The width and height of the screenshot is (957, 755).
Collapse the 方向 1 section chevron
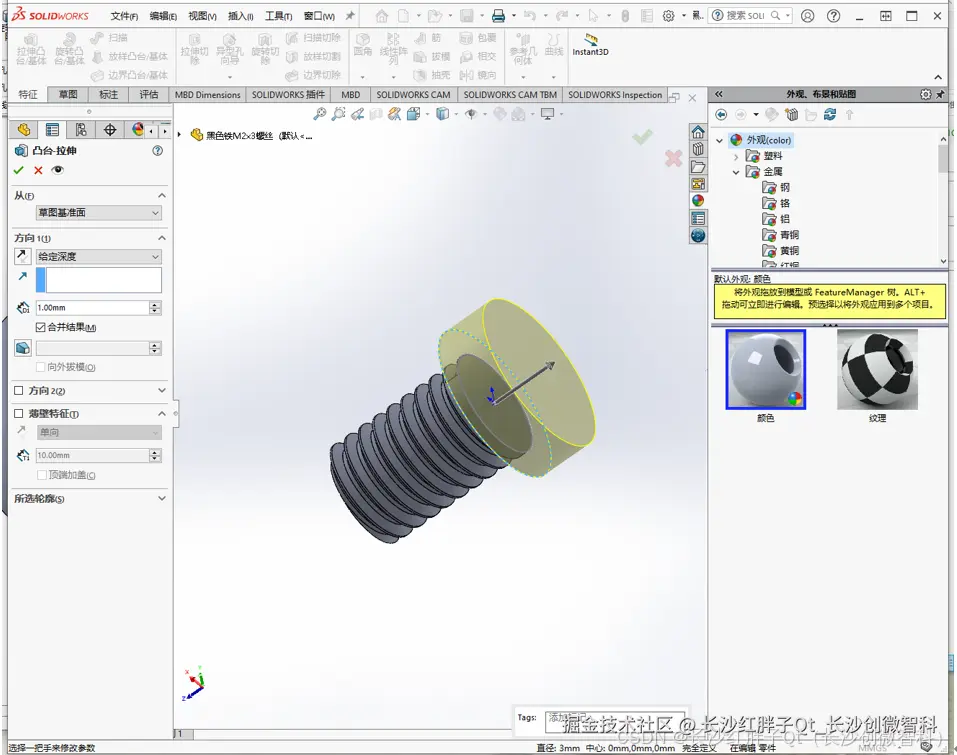click(162, 238)
